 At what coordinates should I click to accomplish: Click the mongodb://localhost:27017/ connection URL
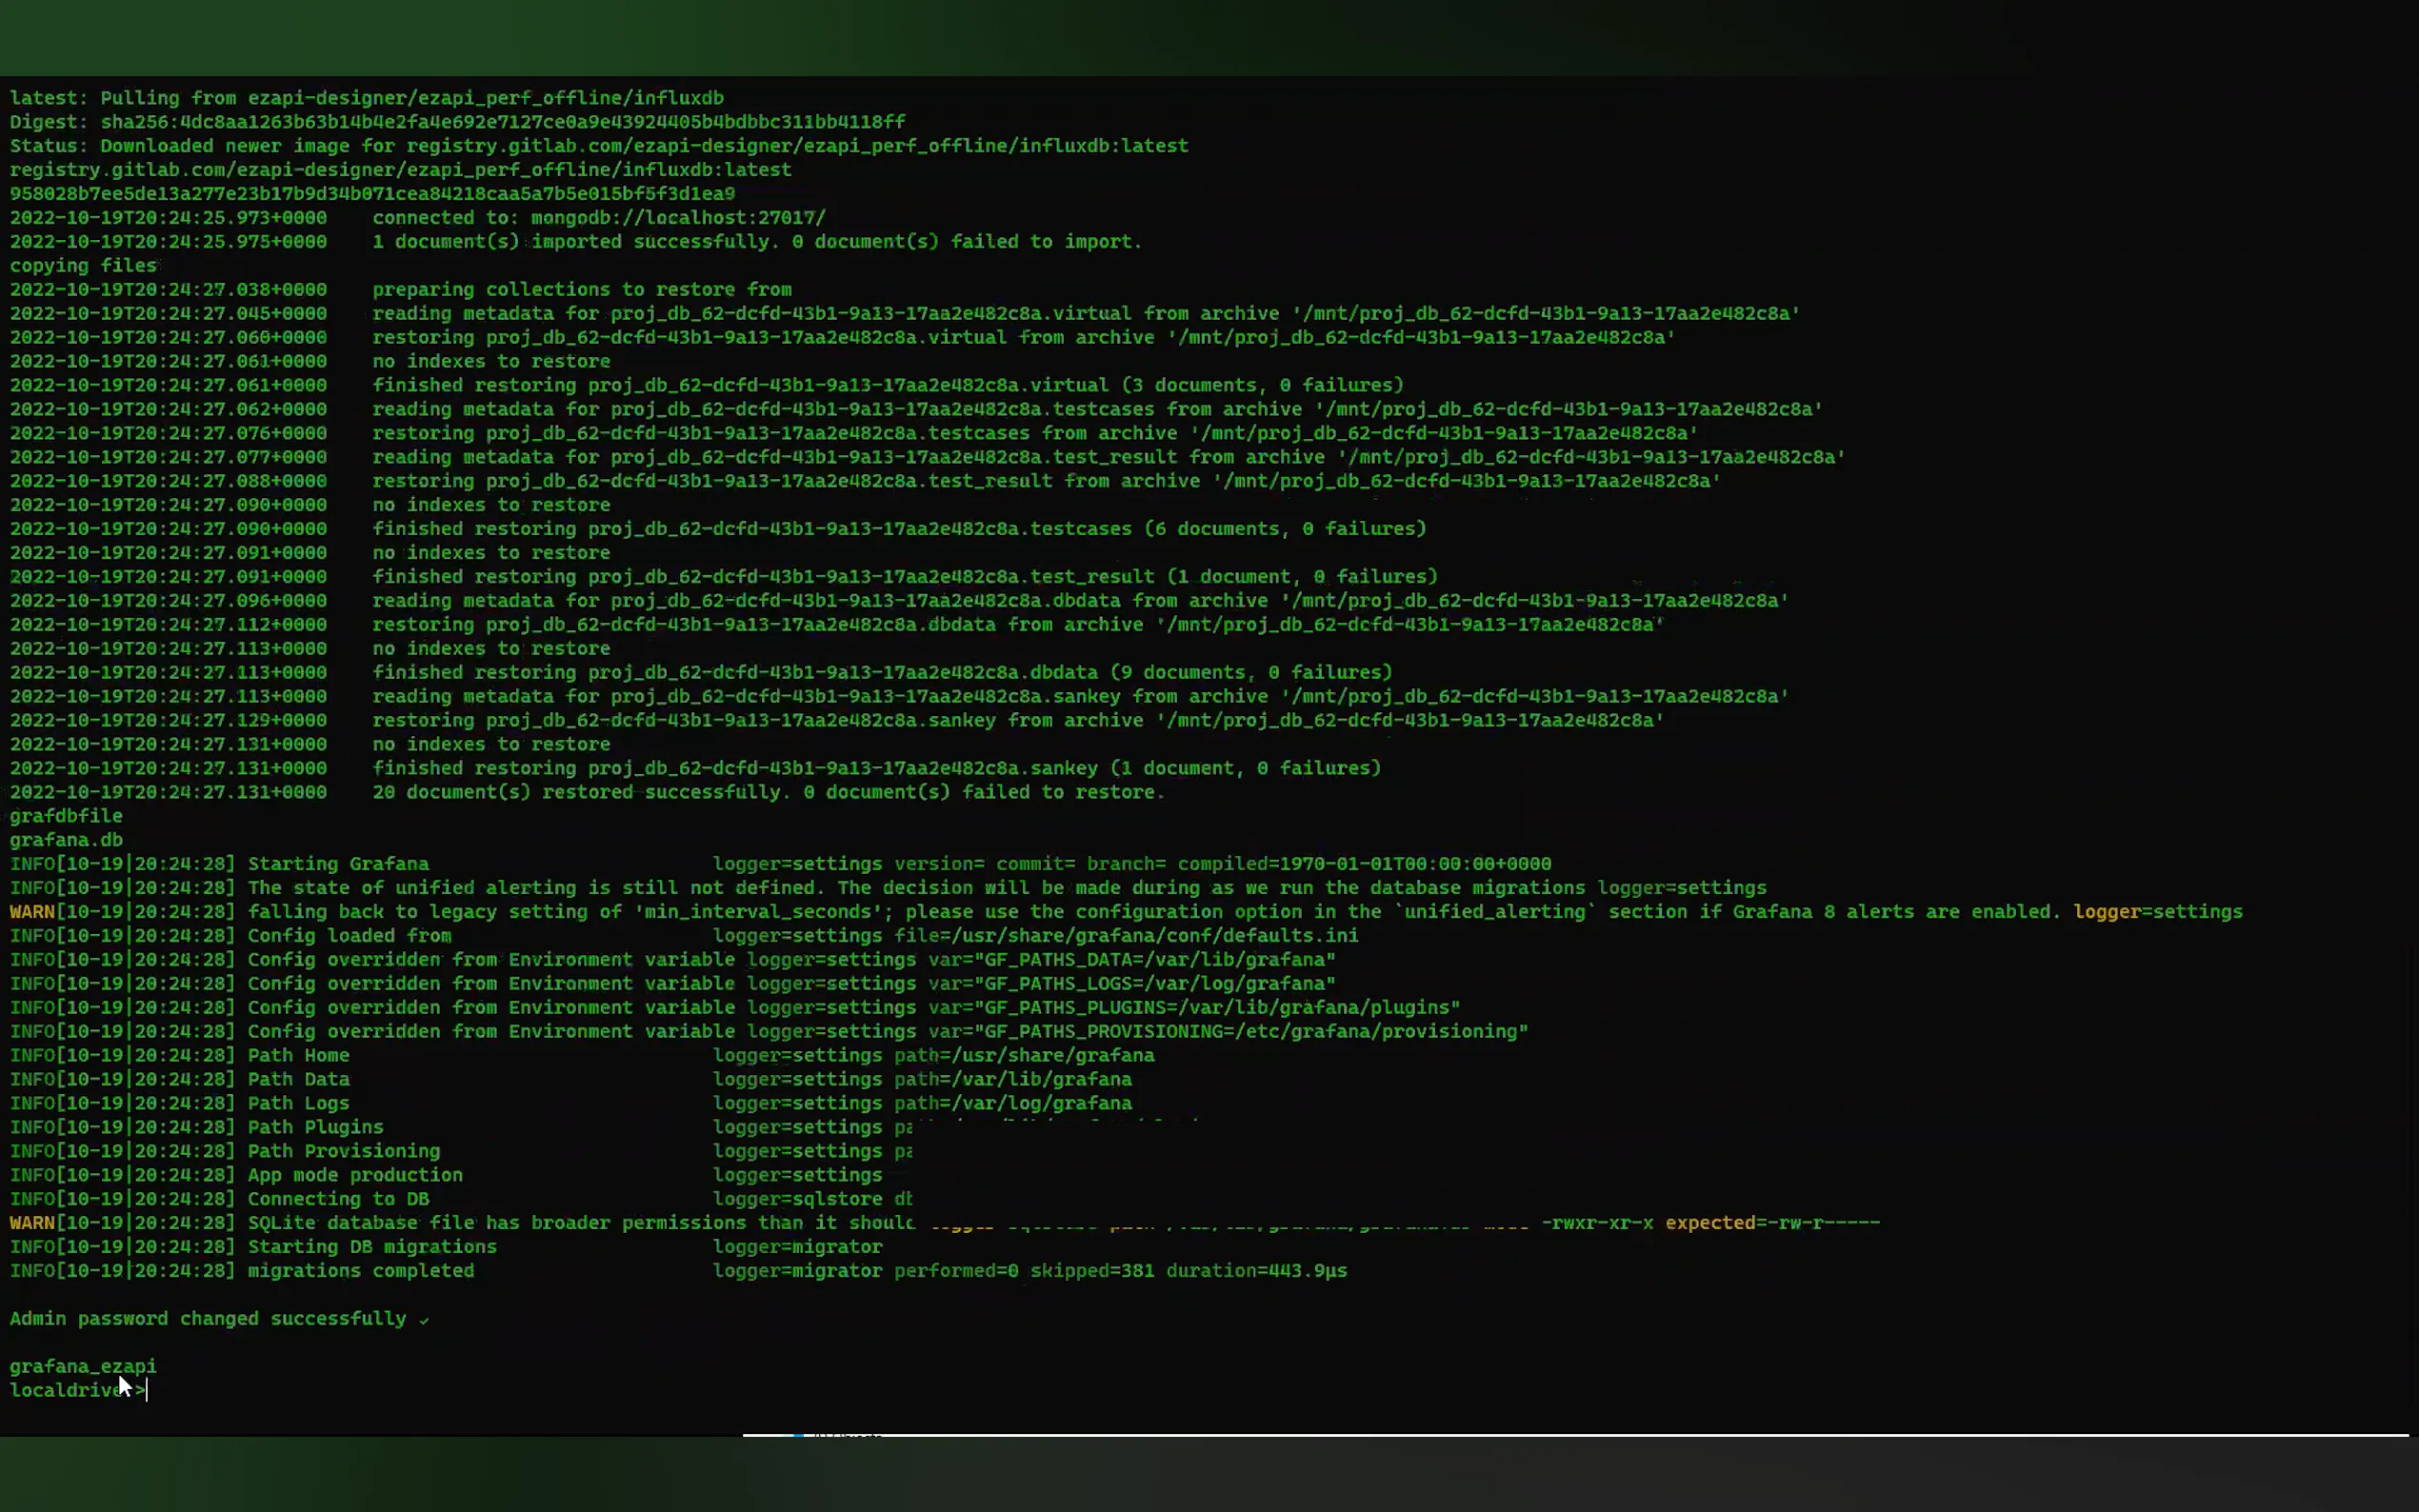point(677,217)
